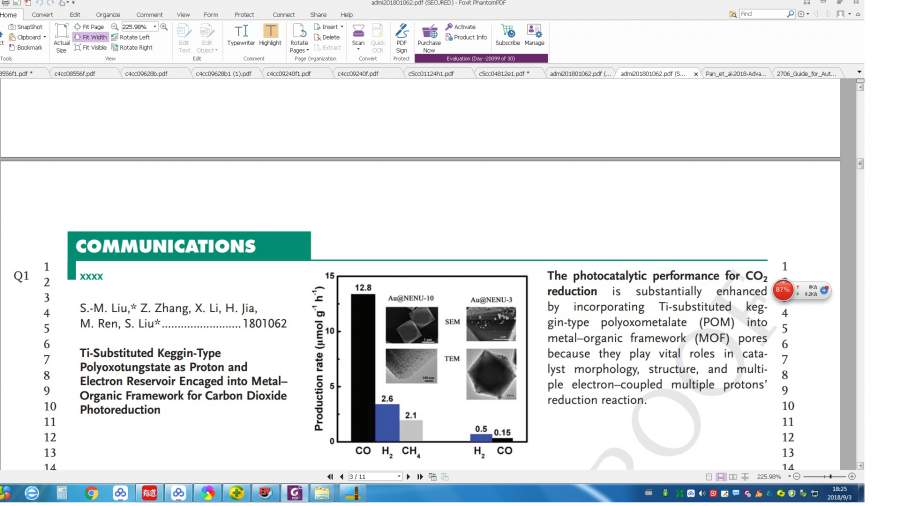Click the Manage icon
The image size is (900, 506).
tap(534, 35)
